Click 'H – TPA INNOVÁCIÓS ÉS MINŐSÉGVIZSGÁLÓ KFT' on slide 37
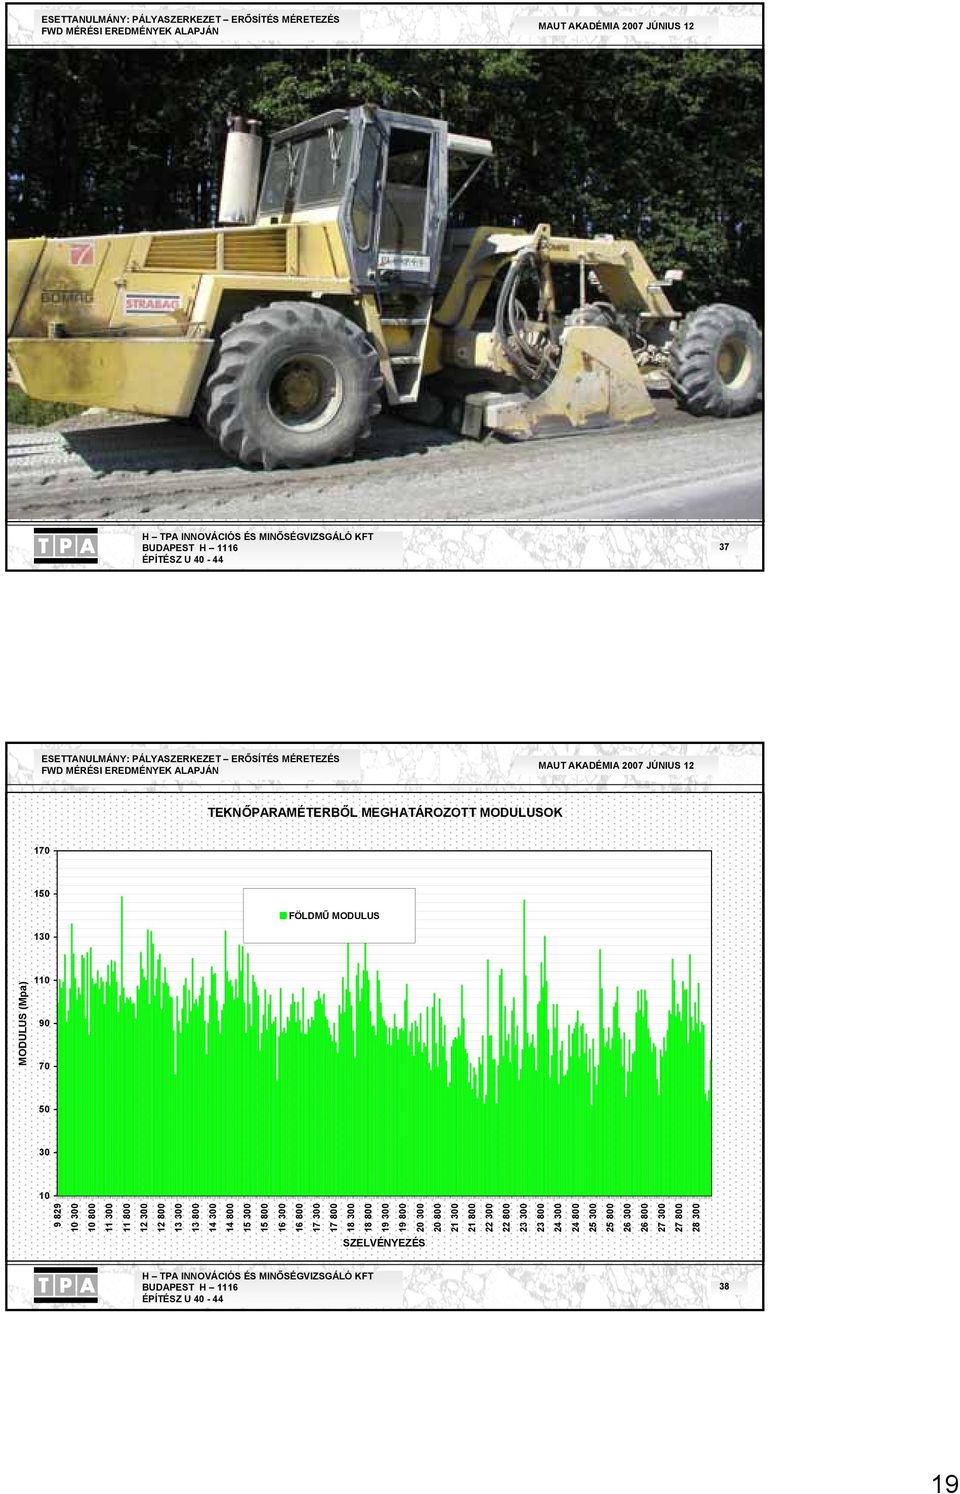Image resolution: width=960 pixels, height=1494 pixels. 258,537
